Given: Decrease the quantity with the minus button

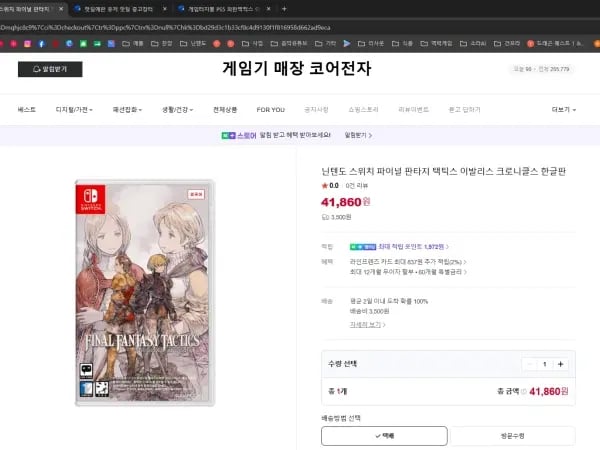Looking at the screenshot, I should [530, 364].
